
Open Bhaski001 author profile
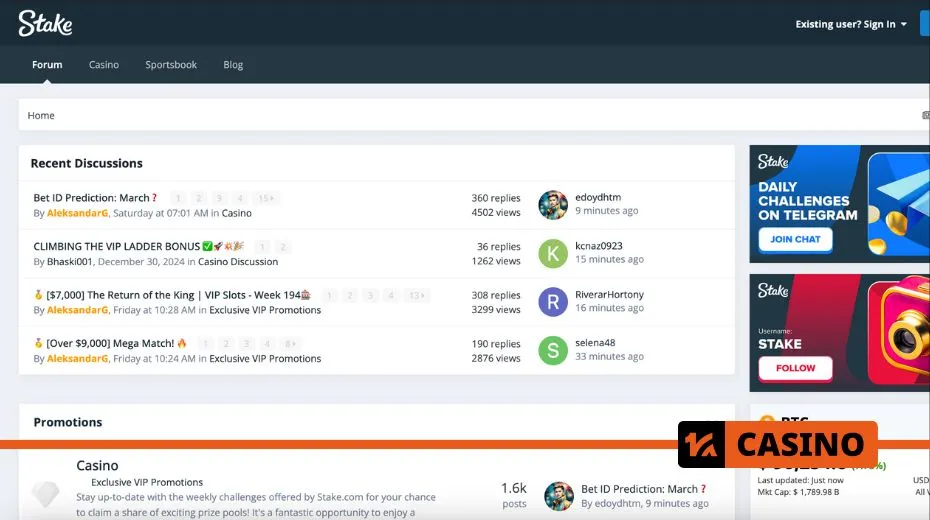tap(69, 261)
